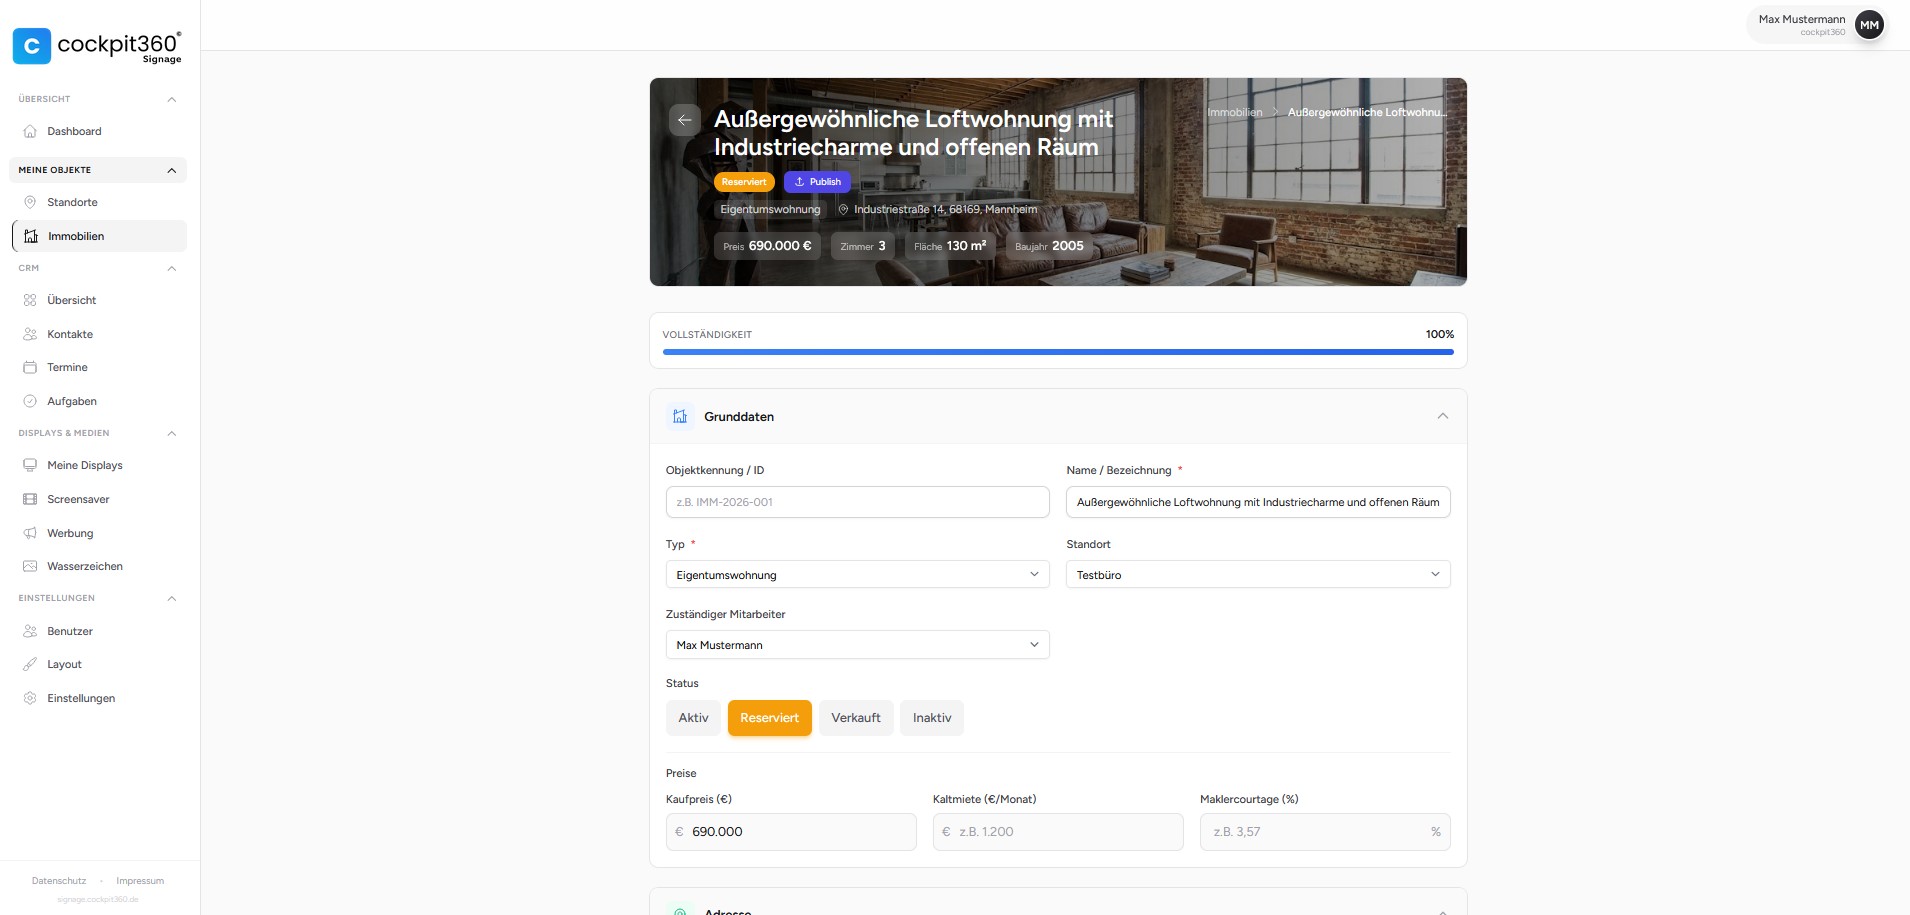Click the Vollständigkeit progress bar
Screen dimensions: 1910x915
[1058, 352]
